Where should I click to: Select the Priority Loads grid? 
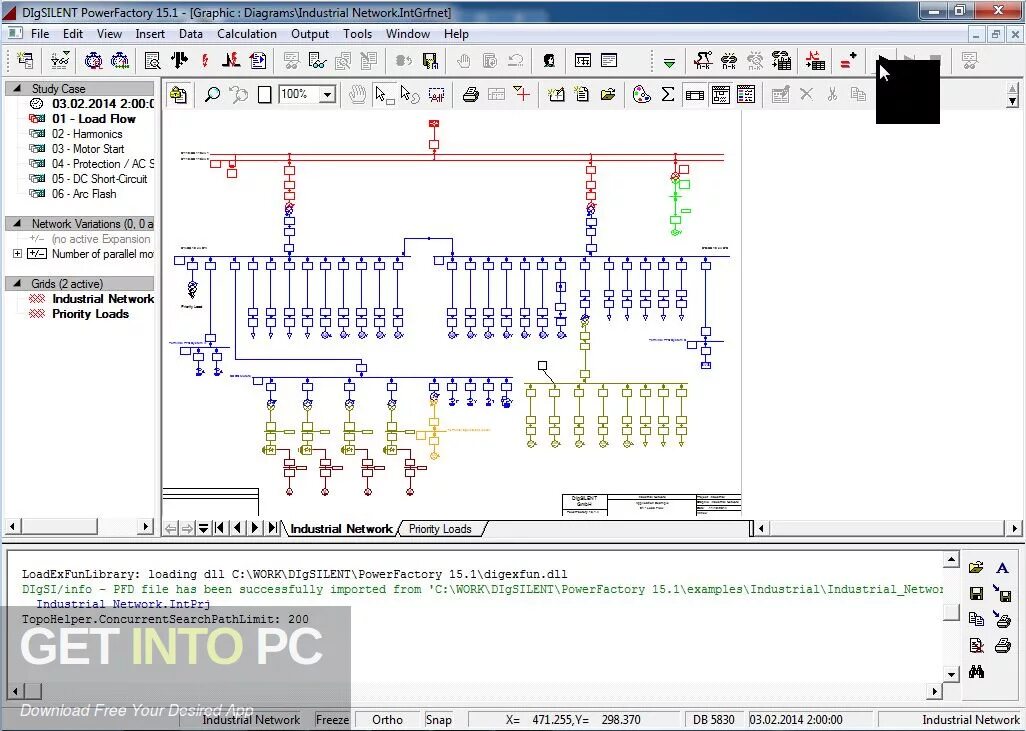(x=90, y=314)
